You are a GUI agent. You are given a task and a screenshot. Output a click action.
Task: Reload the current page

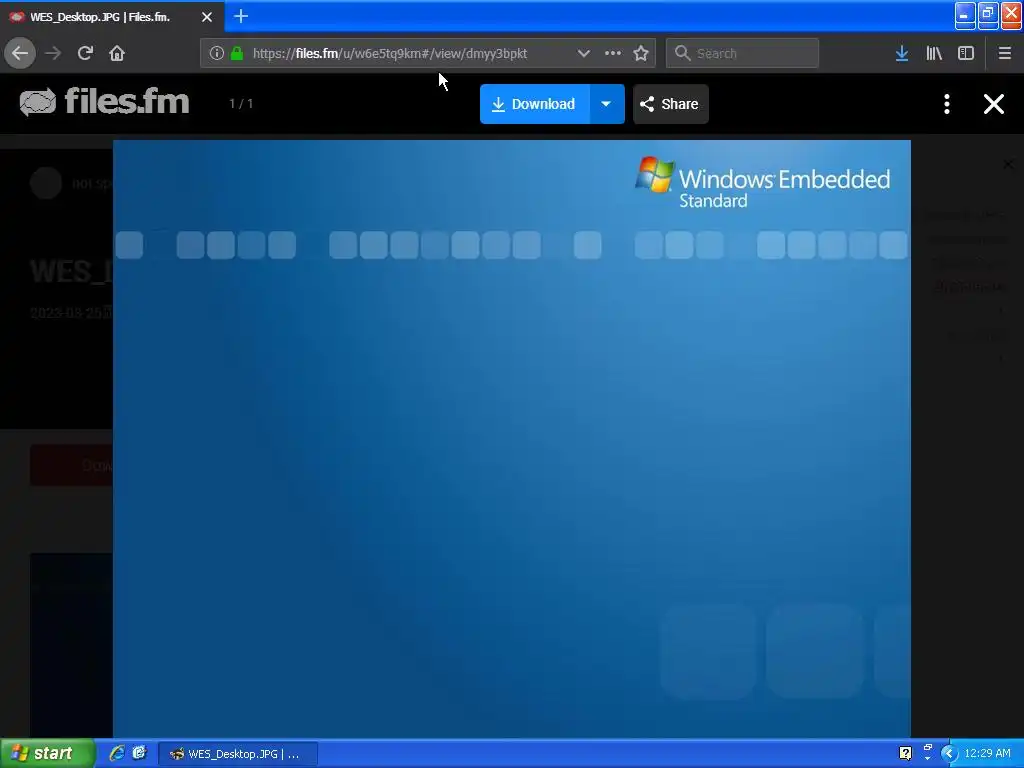[x=85, y=53]
